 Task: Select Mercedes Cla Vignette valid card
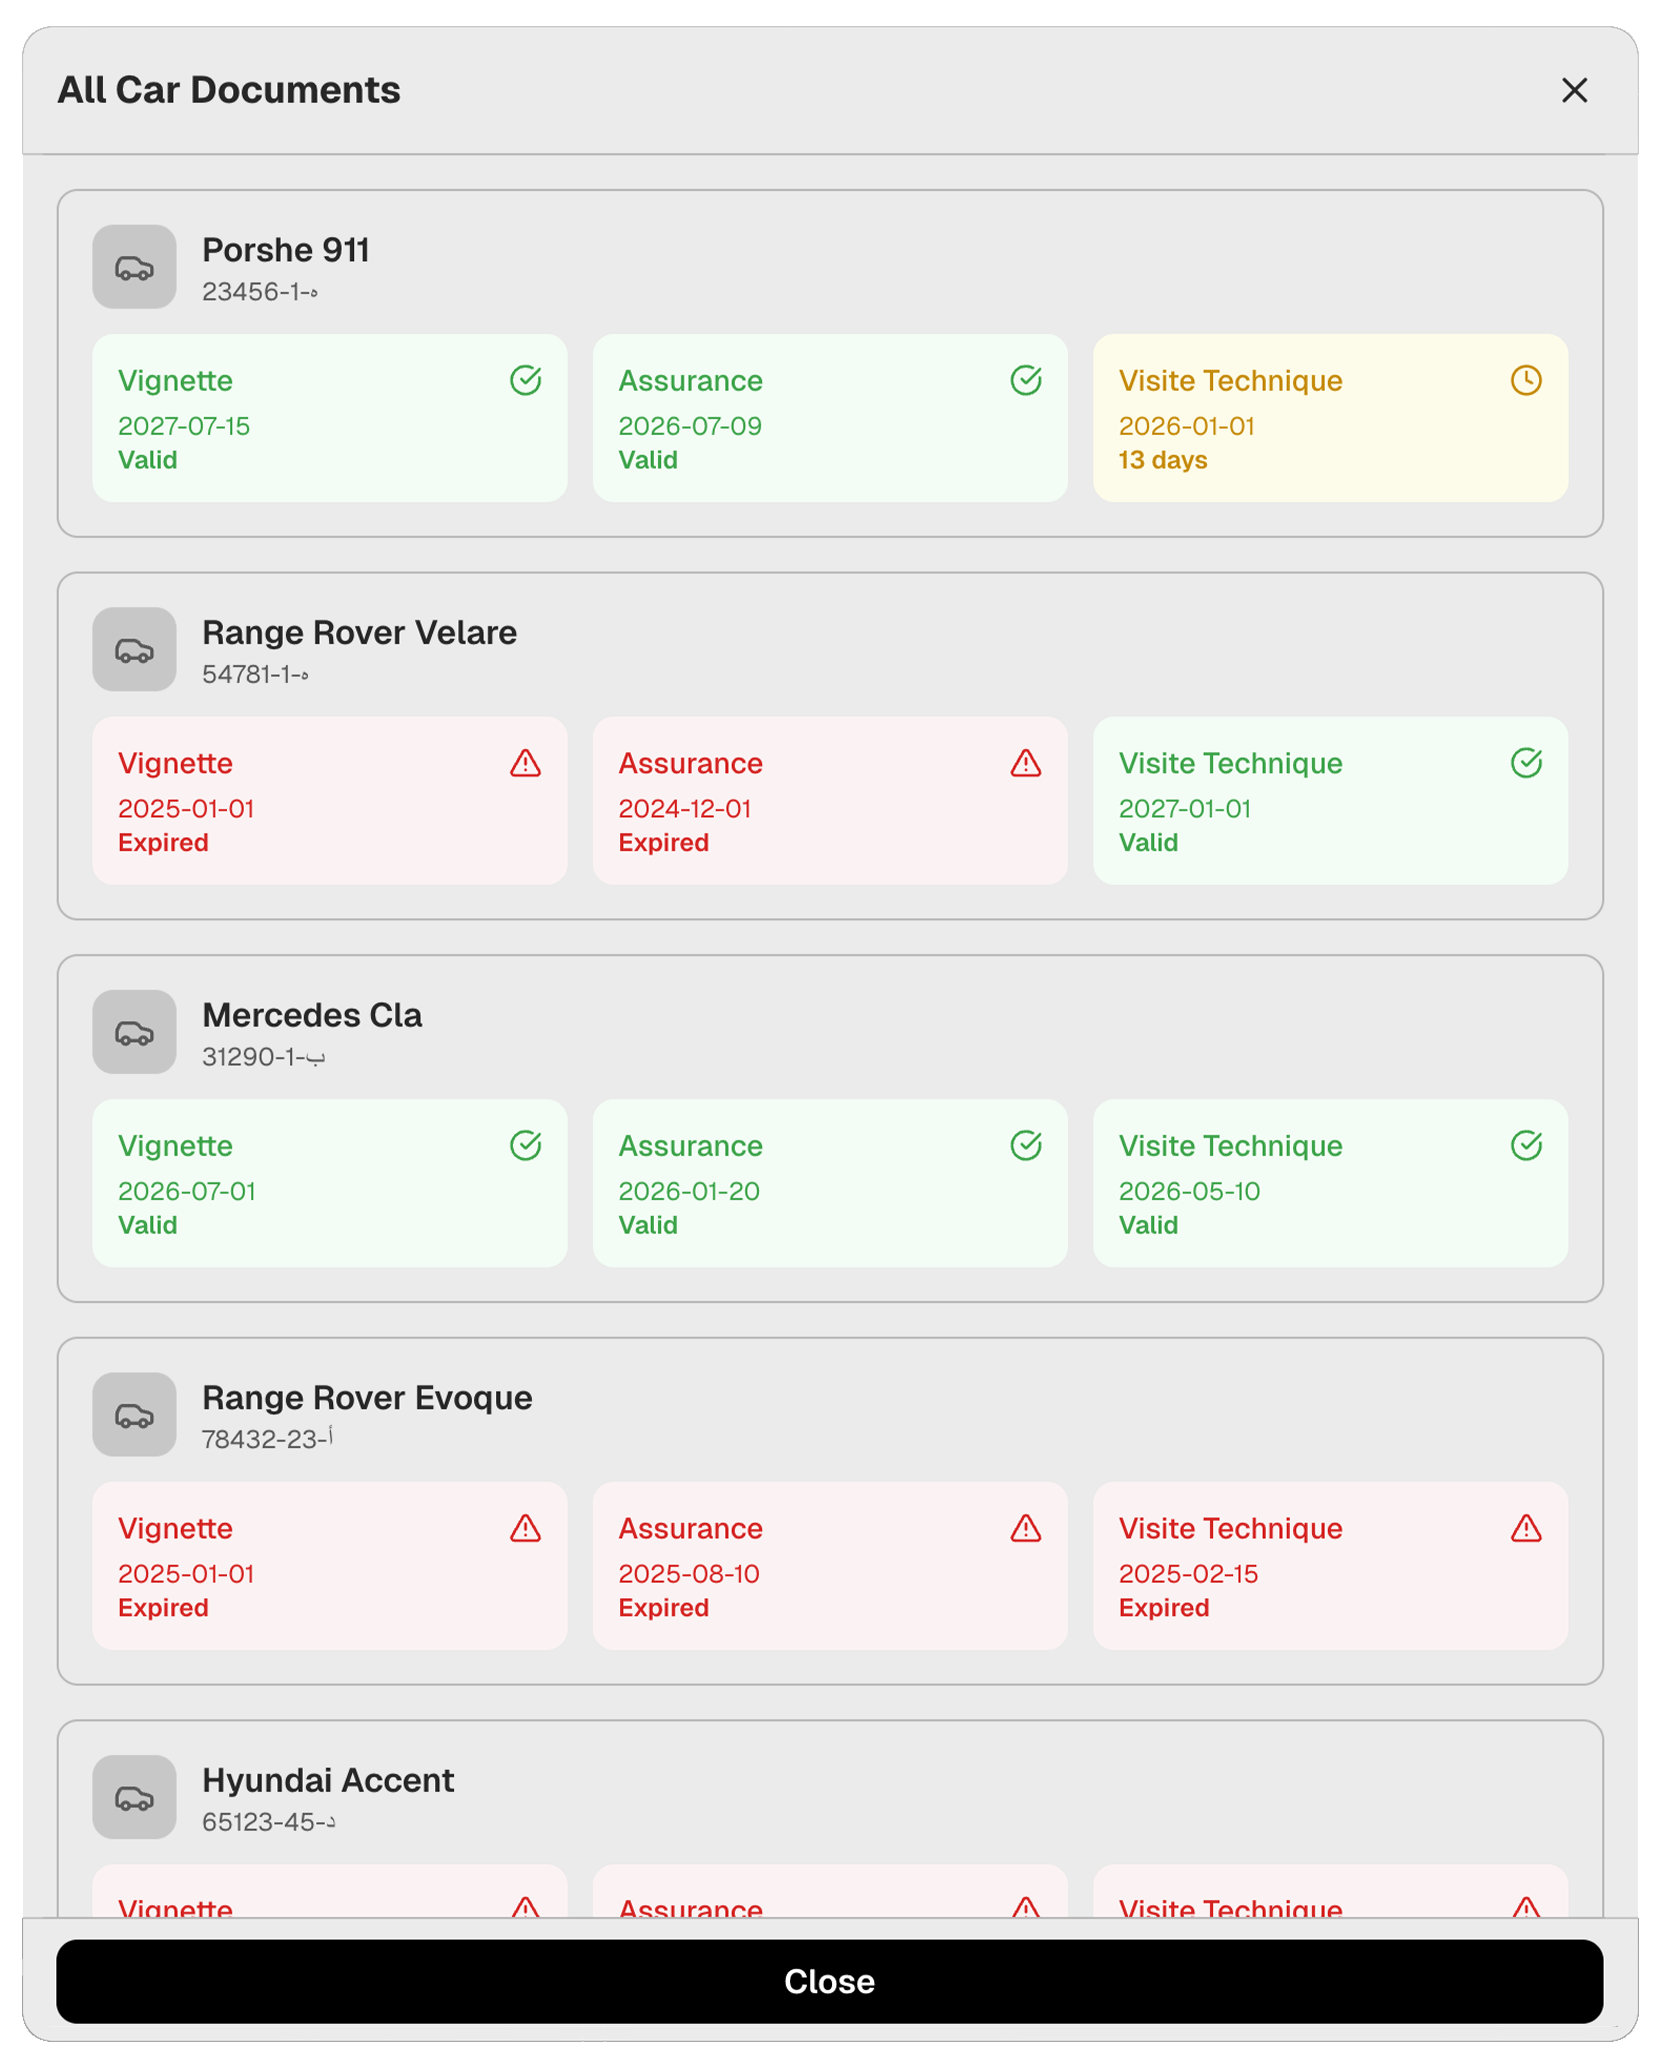coord(329,1183)
